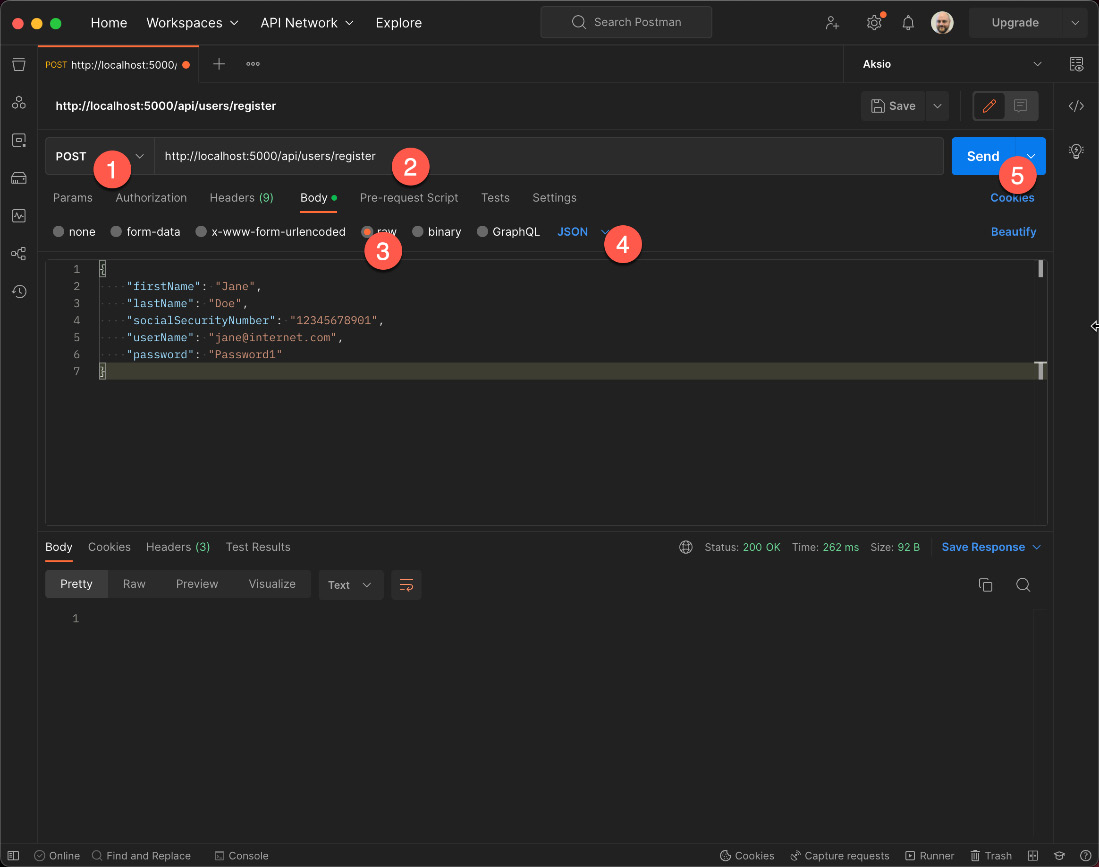
Task: Open the Send options dropdown arrow
Action: click(1031, 156)
